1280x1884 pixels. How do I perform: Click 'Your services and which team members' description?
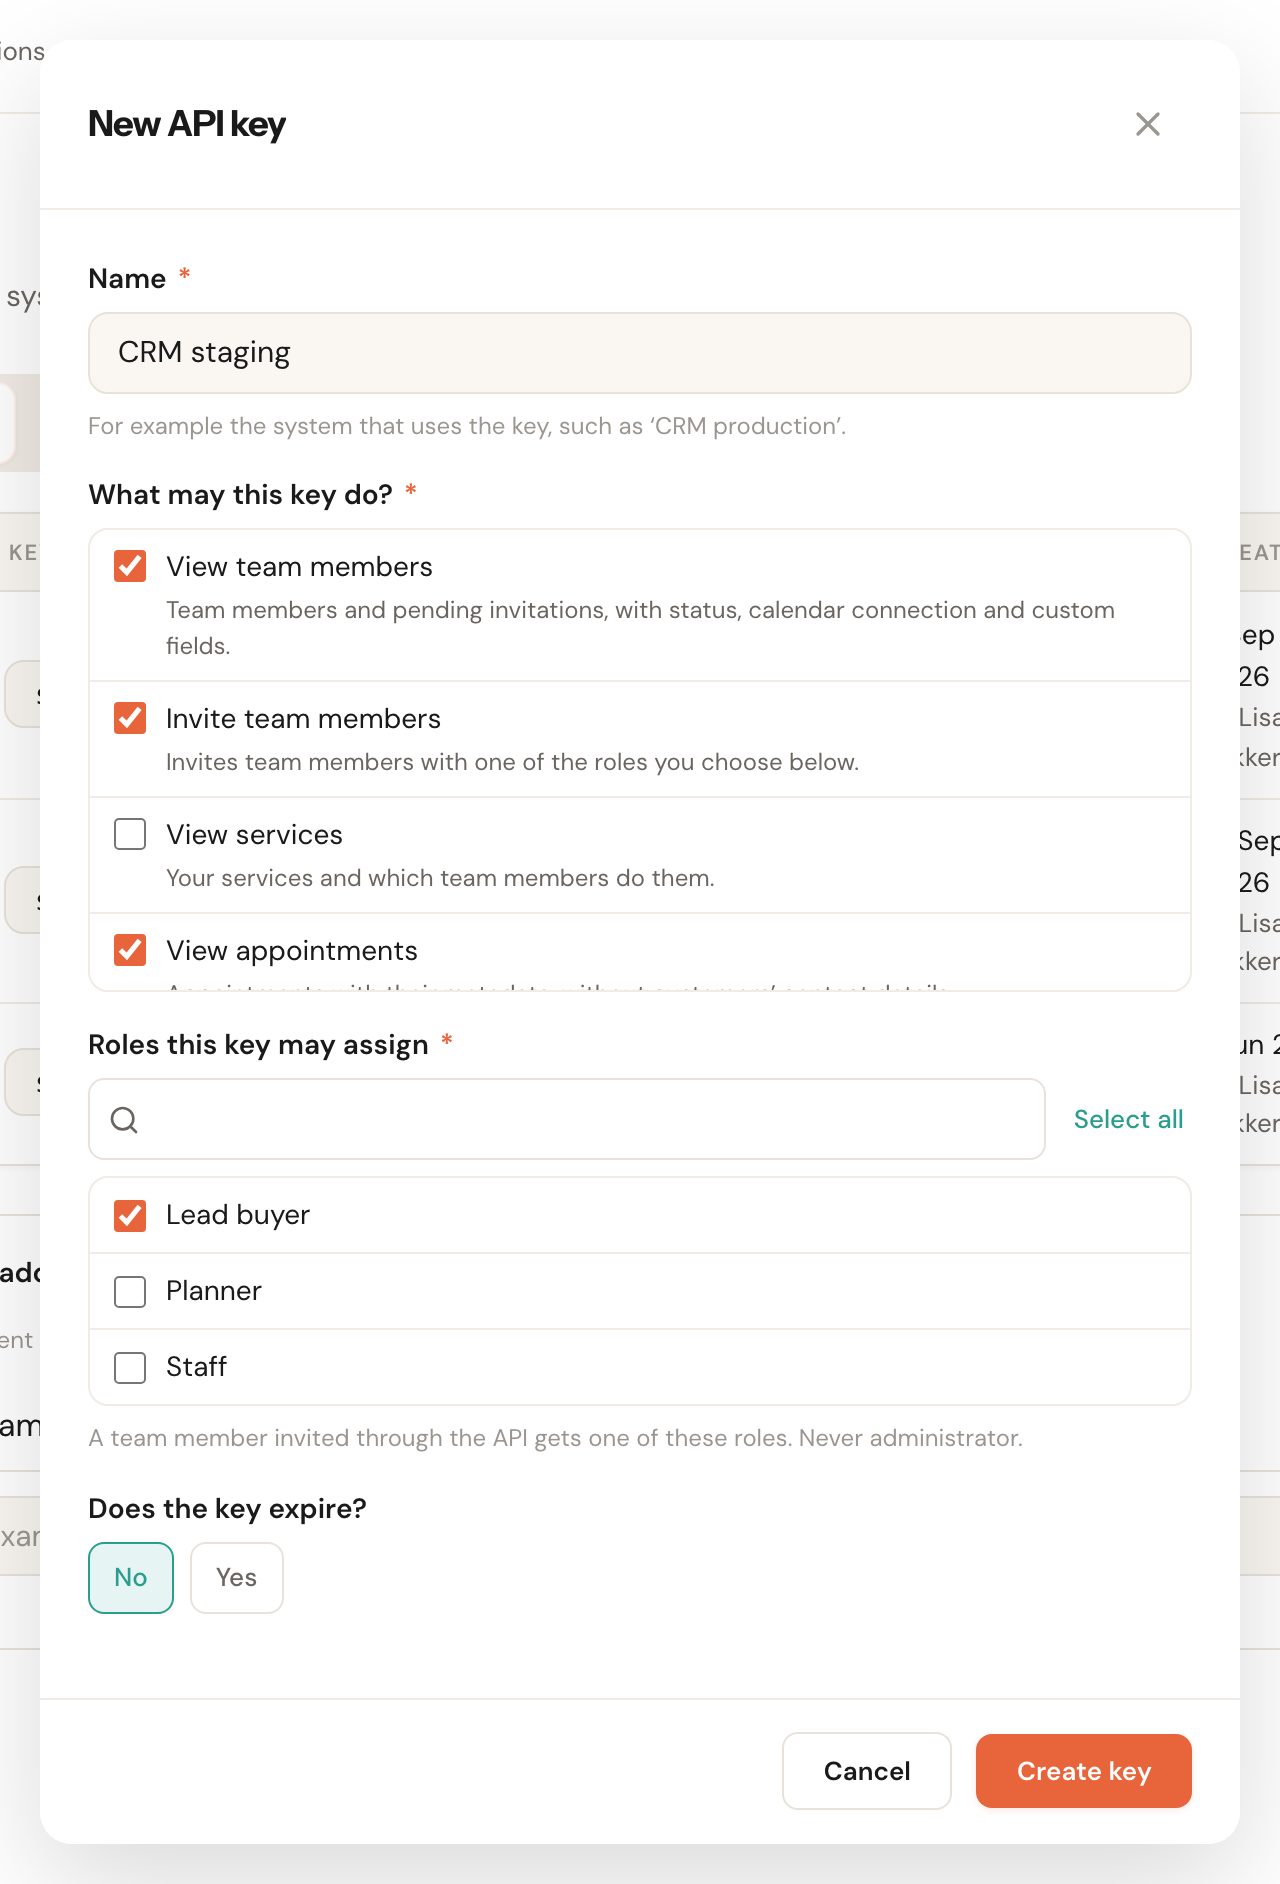440,878
